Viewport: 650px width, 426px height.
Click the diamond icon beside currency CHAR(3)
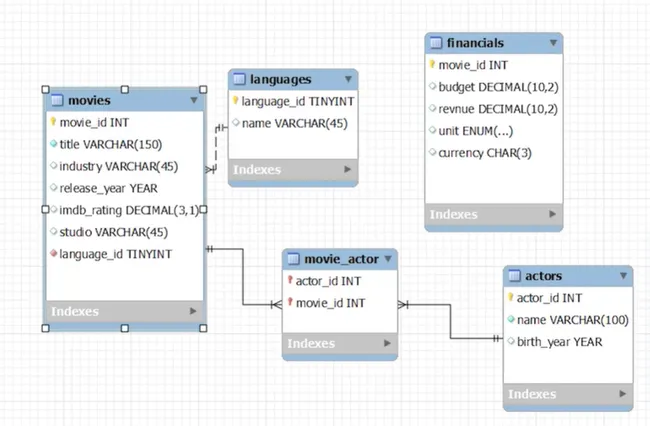coord(432,152)
